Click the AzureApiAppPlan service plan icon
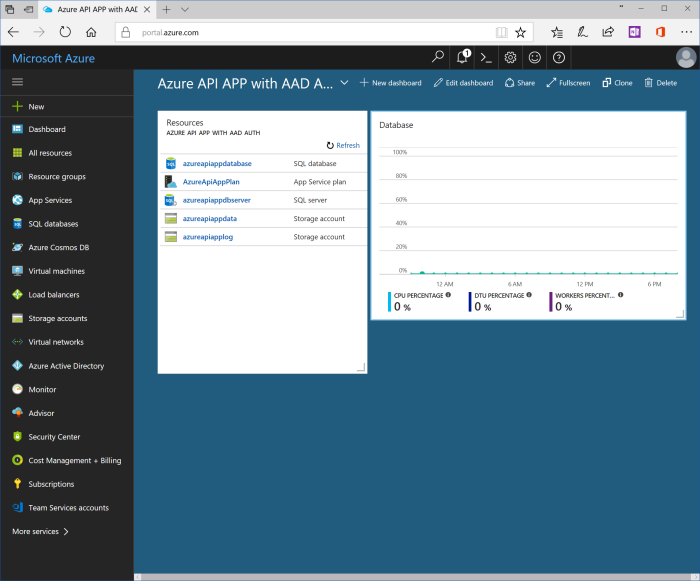Viewport: 700px width, 581px height. pyautogui.click(x=171, y=182)
